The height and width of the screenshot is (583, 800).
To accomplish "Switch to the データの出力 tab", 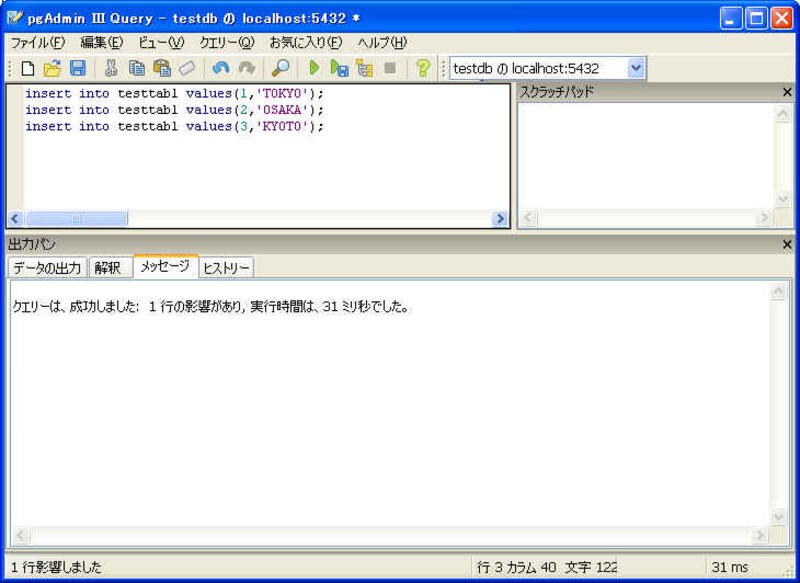I will [x=47, y=268].
